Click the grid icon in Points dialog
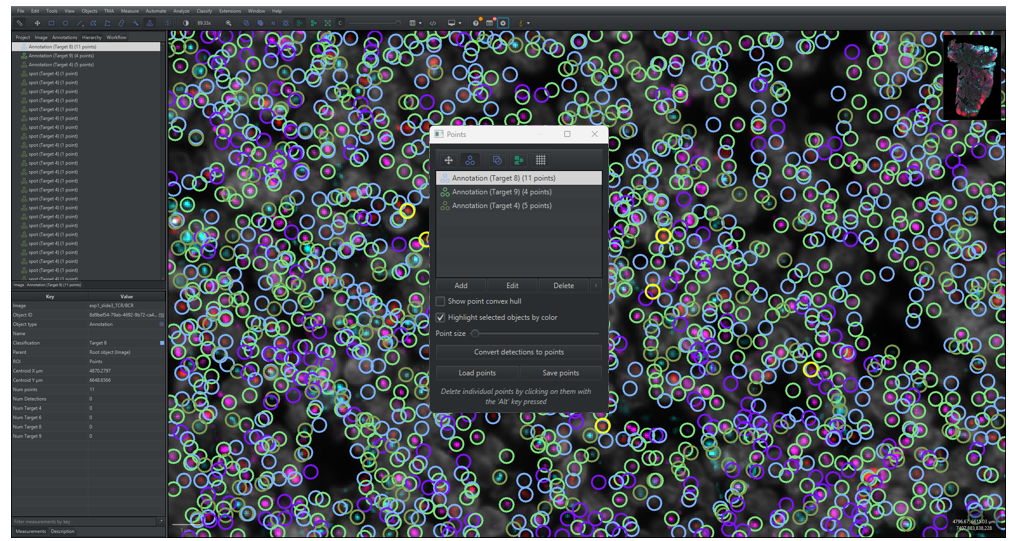 540,160
